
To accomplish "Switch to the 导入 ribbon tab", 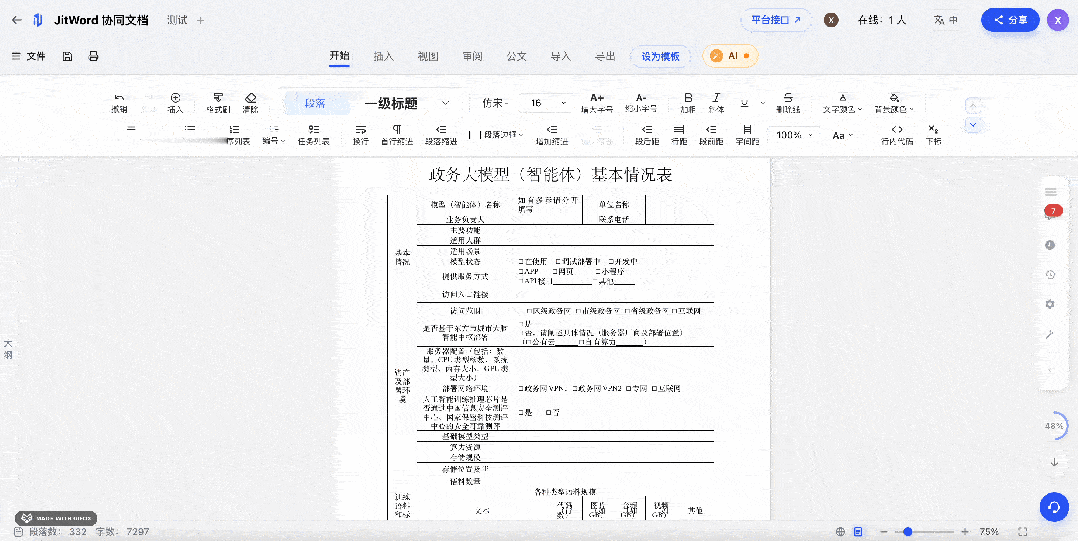I will point(560,56).
